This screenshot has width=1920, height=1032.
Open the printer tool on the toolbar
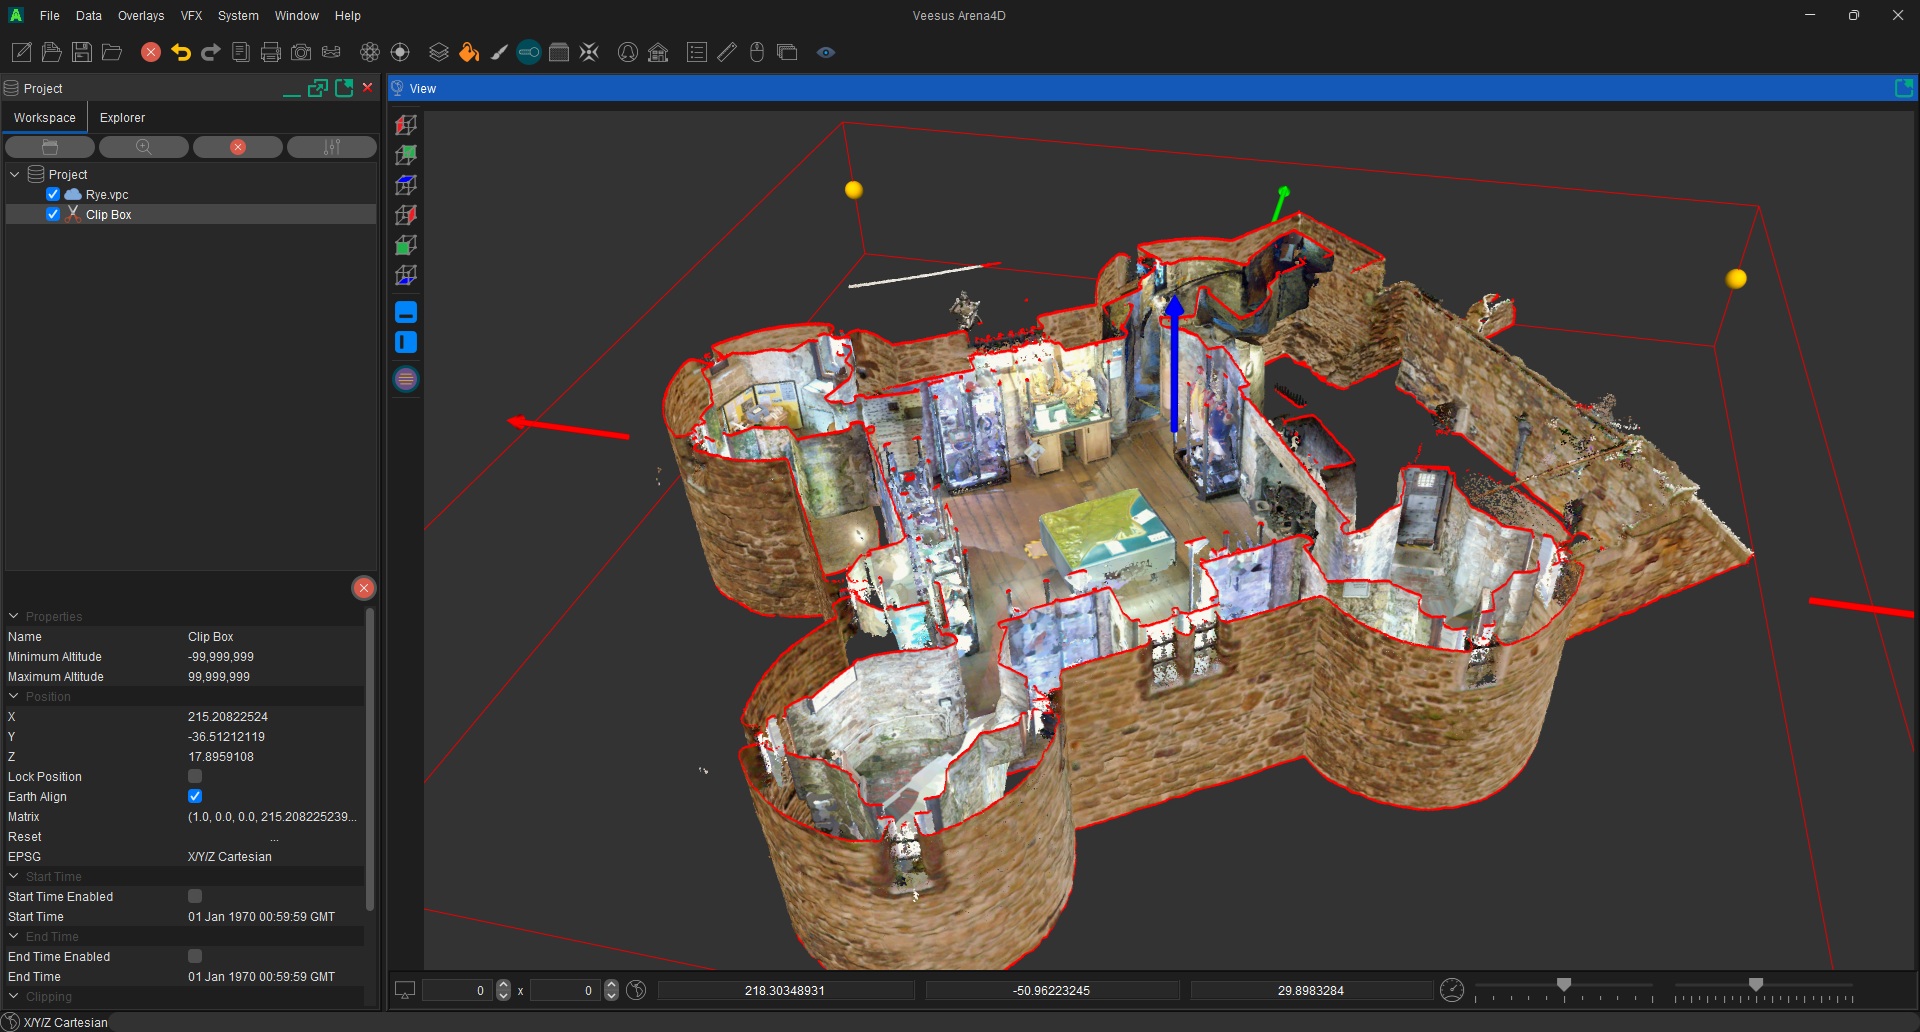[x=271, y=52]
